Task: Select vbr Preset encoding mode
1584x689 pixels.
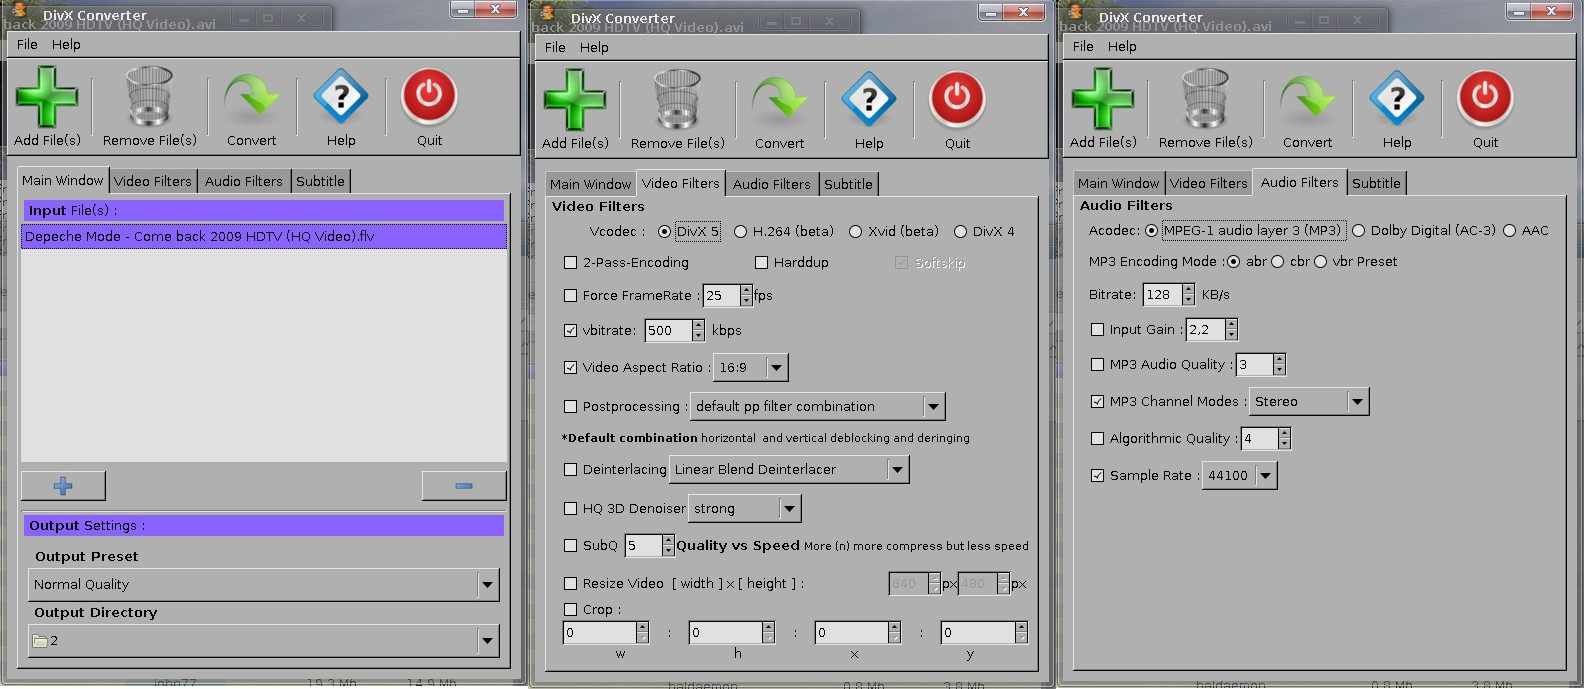Action: (1320, 262)
